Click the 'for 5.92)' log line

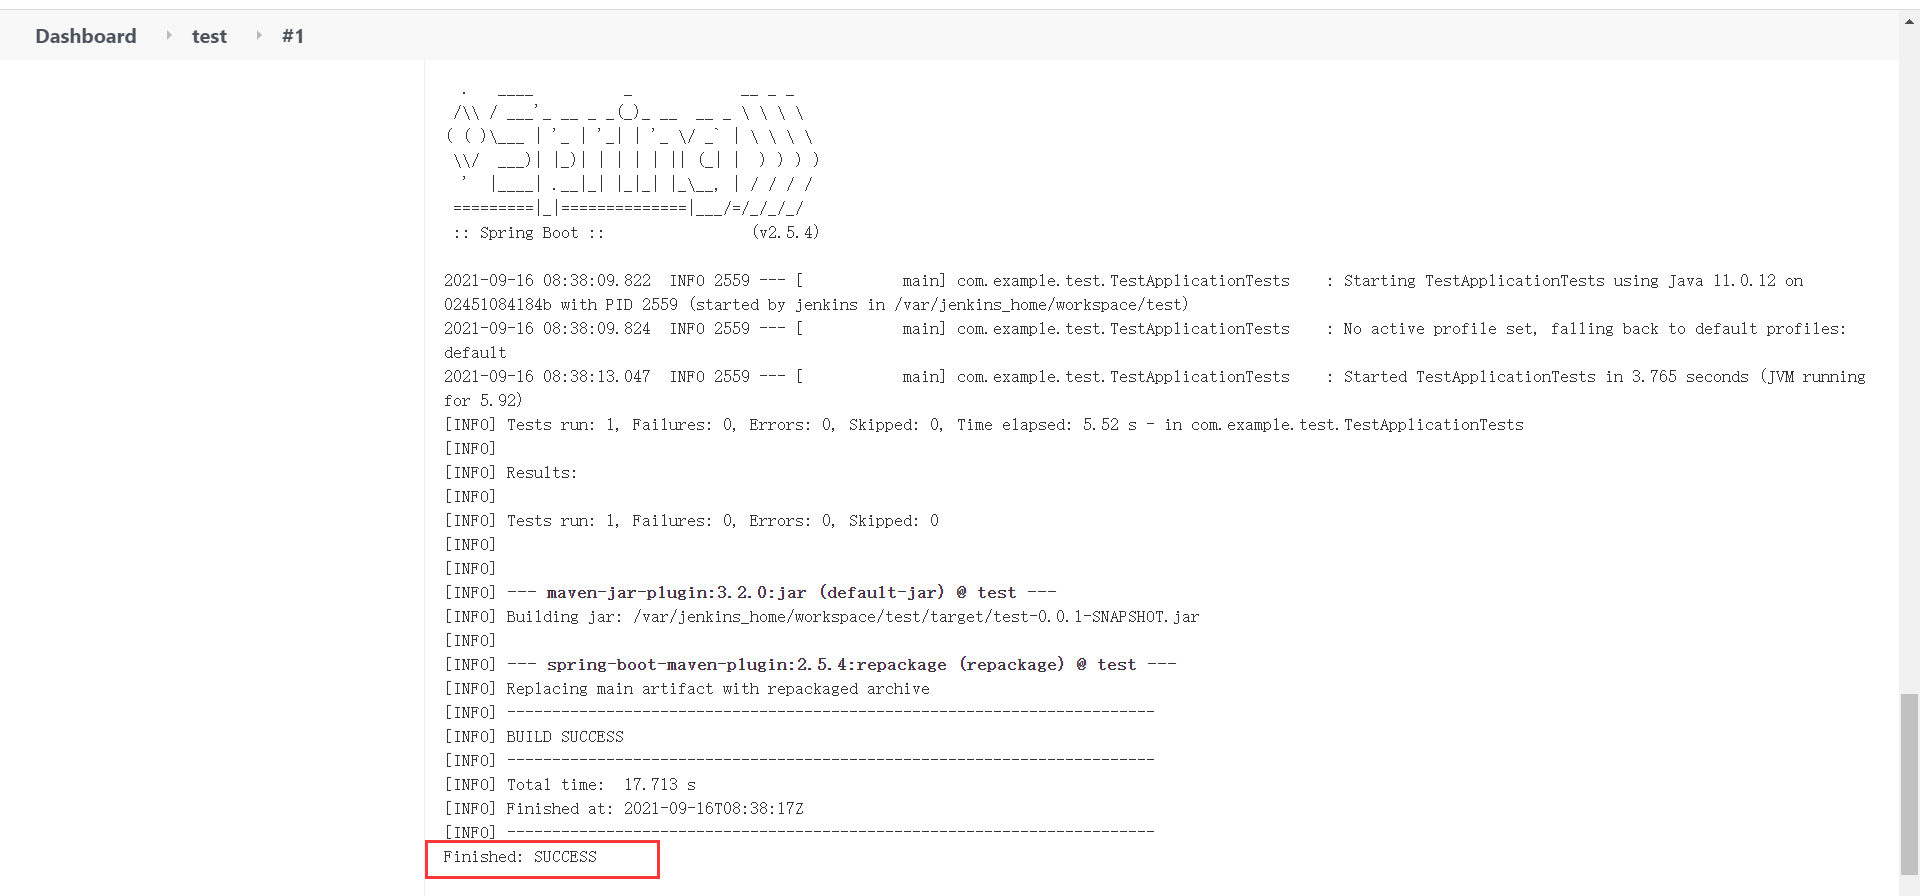pyautogui.click(x=483, y=401)
